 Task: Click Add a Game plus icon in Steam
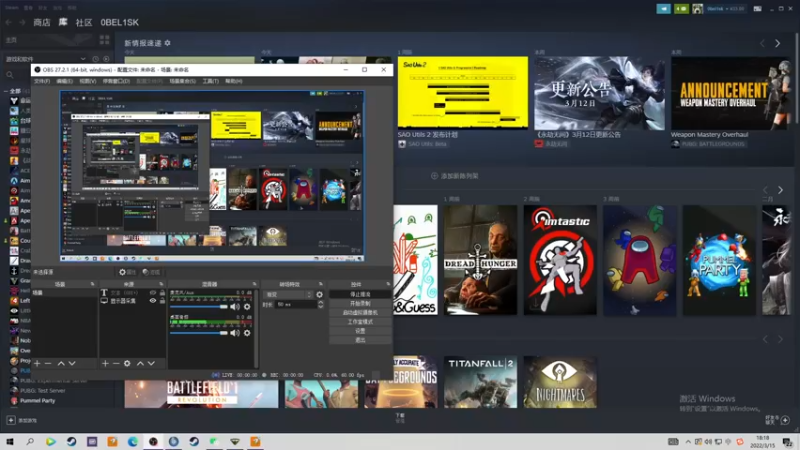click(11, 420)
